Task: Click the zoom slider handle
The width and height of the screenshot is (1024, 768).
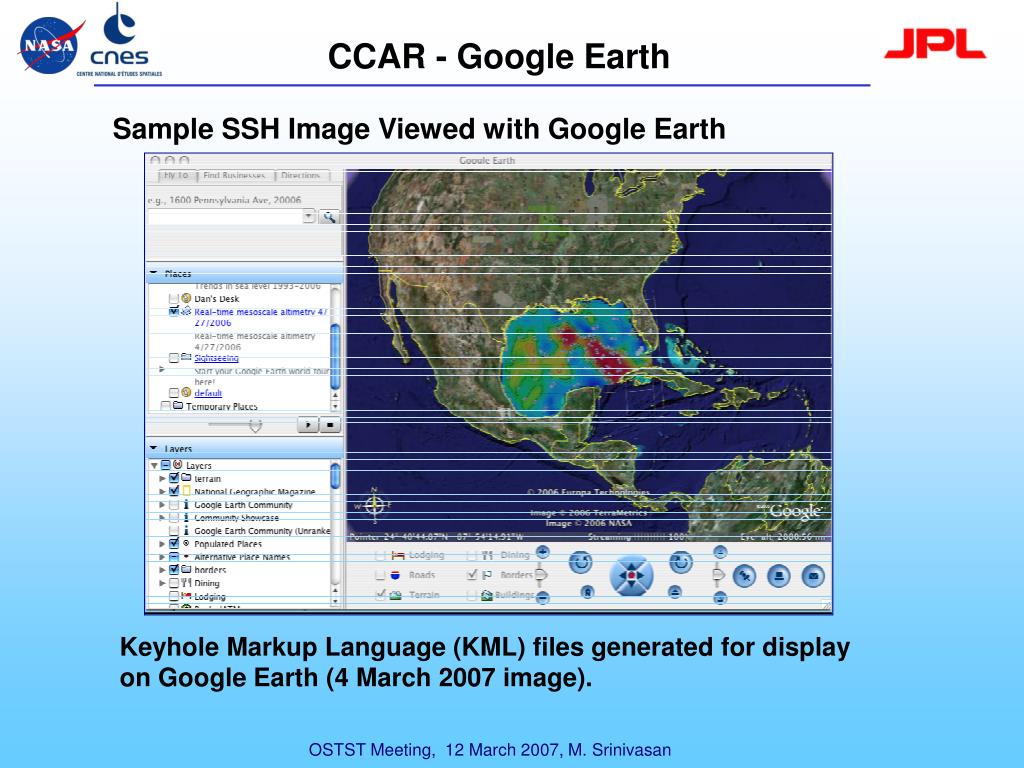Action: point(541,575)
